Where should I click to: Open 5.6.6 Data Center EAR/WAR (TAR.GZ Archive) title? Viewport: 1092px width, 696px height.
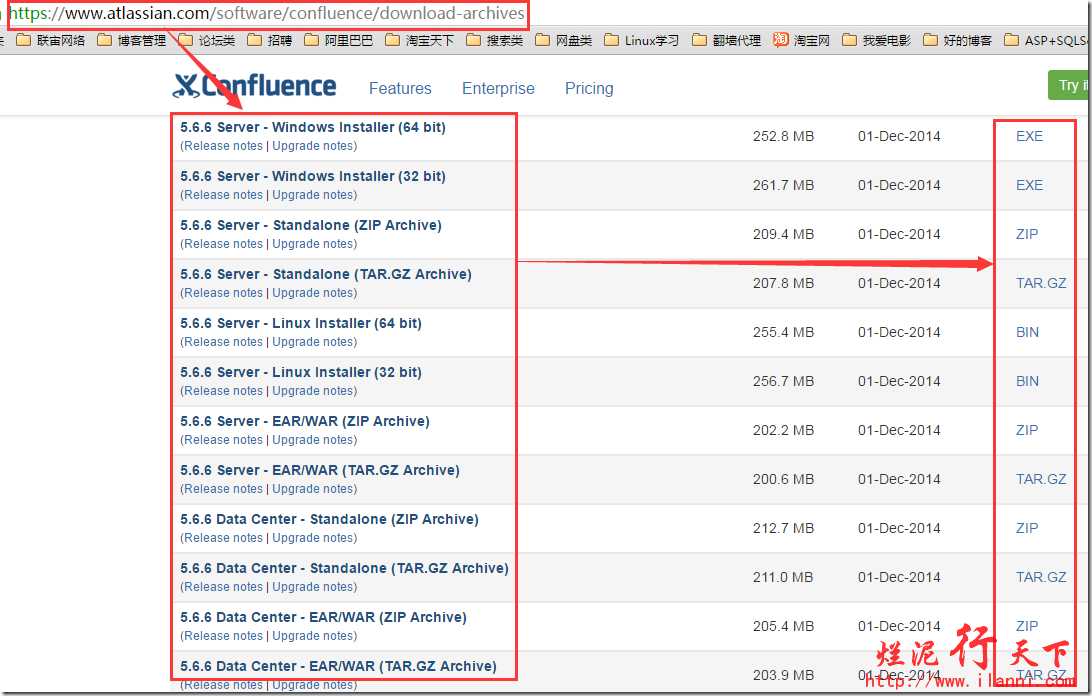[x=338, y=666]
